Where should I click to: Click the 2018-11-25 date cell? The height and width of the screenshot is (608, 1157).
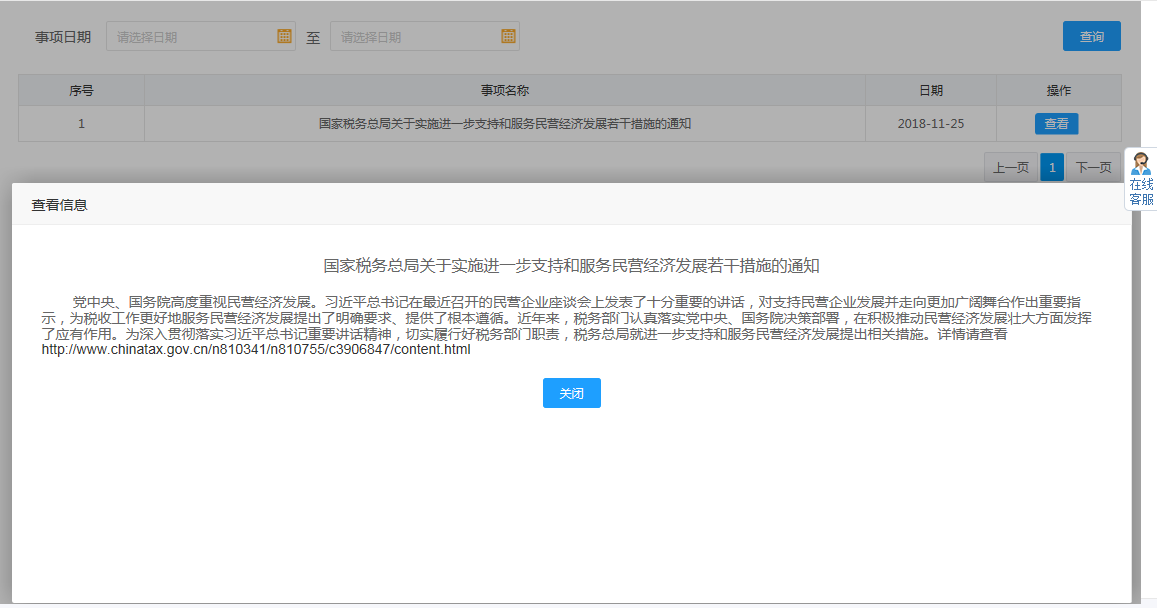930,124
